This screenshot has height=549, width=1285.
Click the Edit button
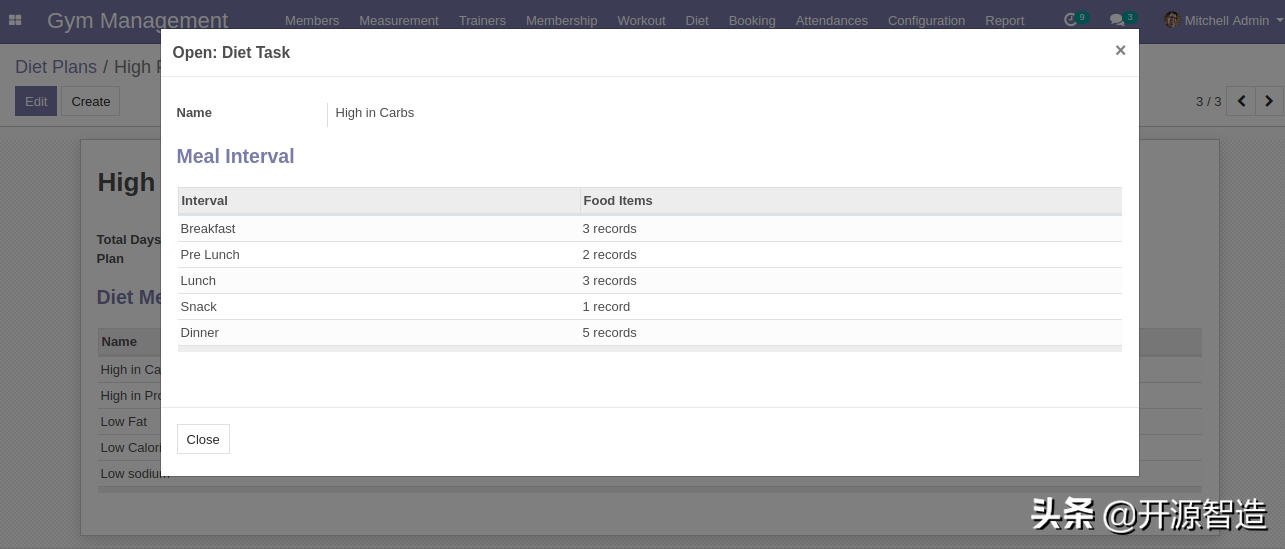(36, 101)
